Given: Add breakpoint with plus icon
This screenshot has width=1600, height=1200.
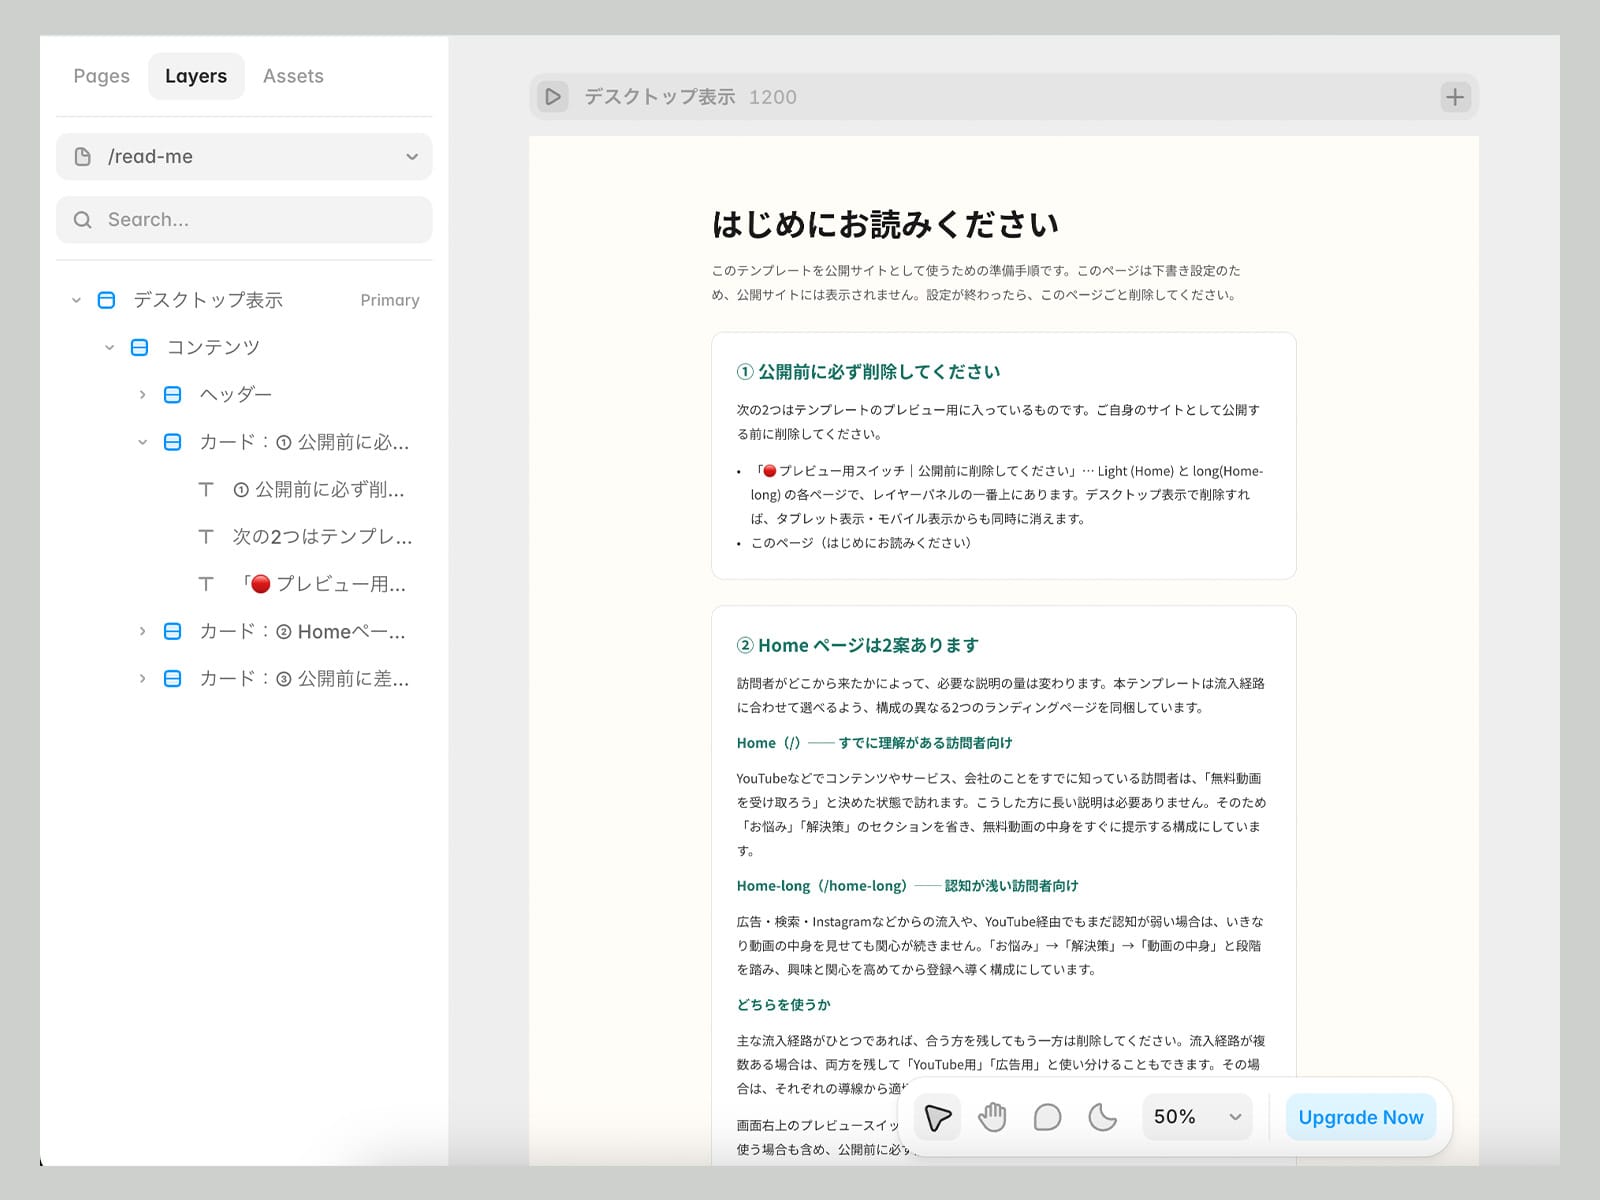Looking at the screenshot, I should coord(1455,97).
